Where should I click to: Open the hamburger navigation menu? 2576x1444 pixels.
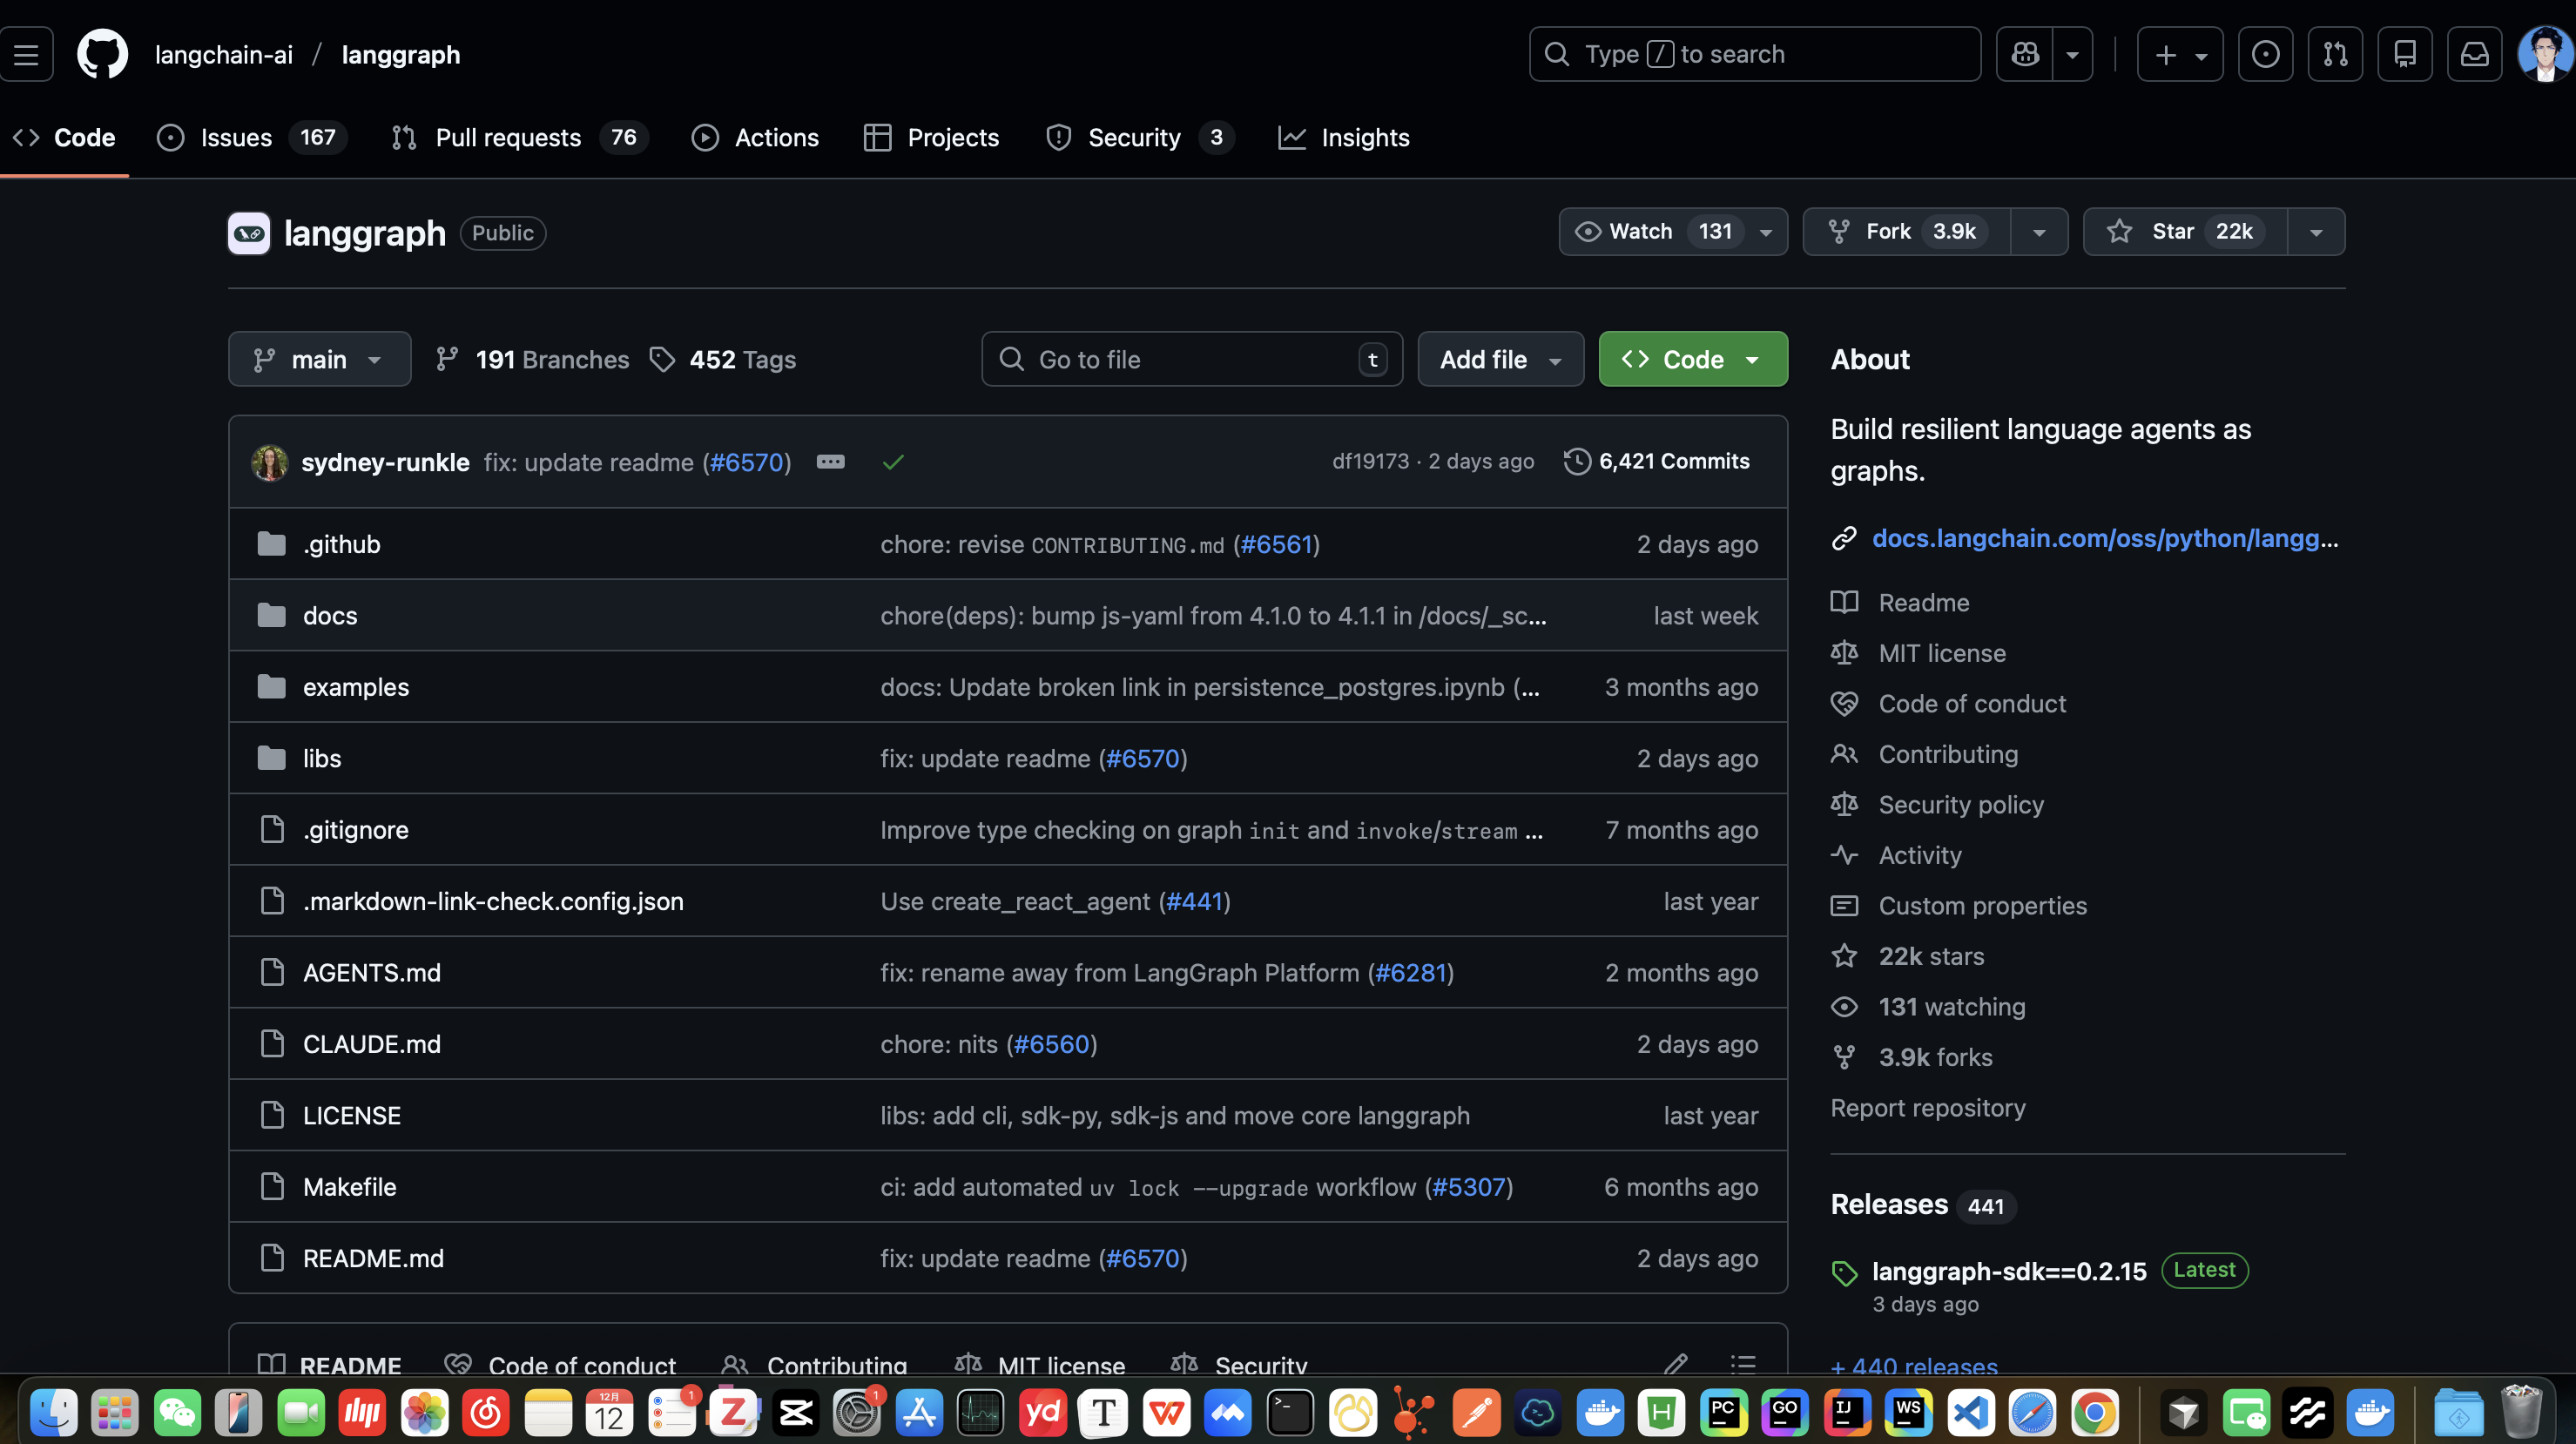pos(27,54)
